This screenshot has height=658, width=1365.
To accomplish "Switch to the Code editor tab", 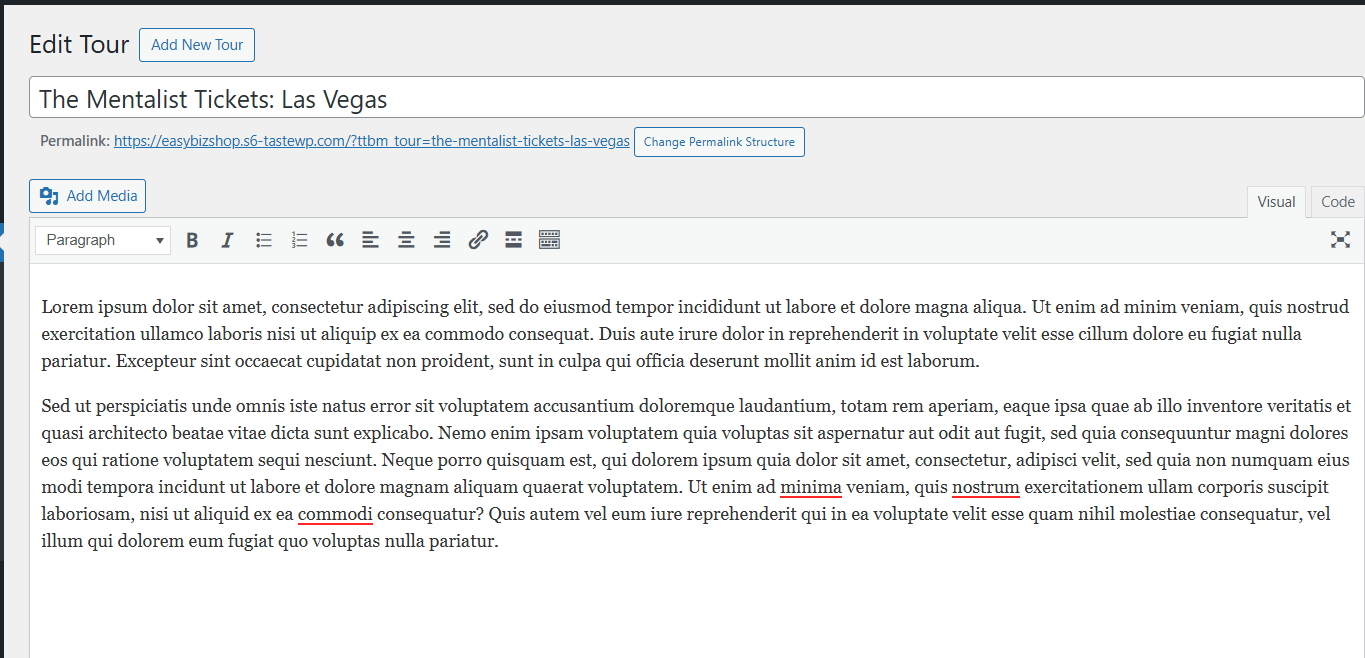I will click(x=1337, y=202).
